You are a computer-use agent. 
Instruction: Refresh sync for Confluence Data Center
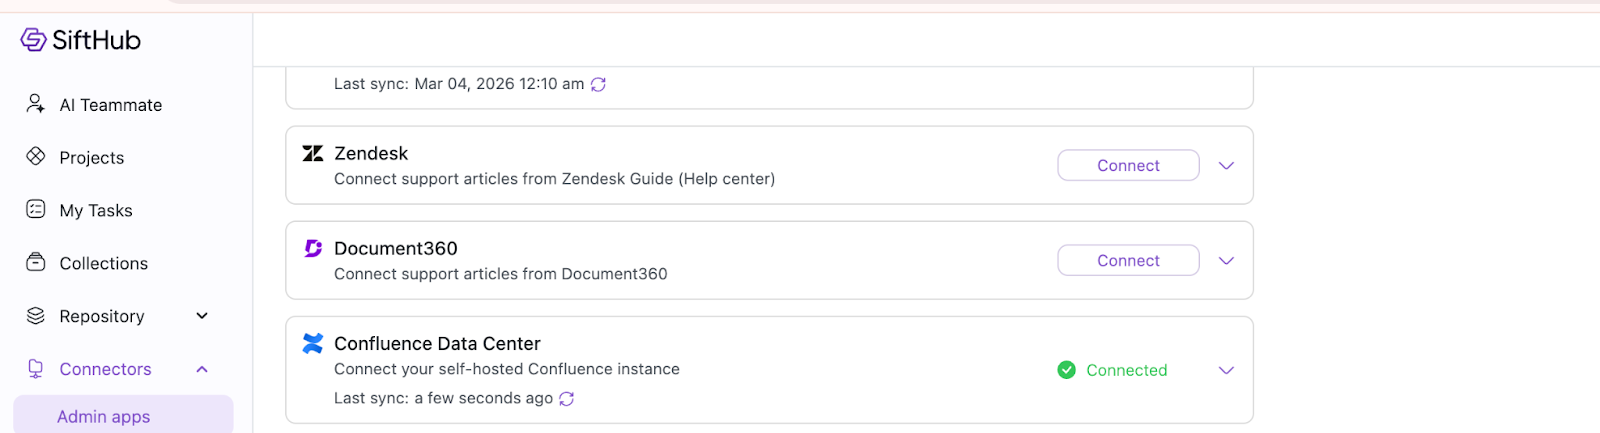click(x=567, y=399)
